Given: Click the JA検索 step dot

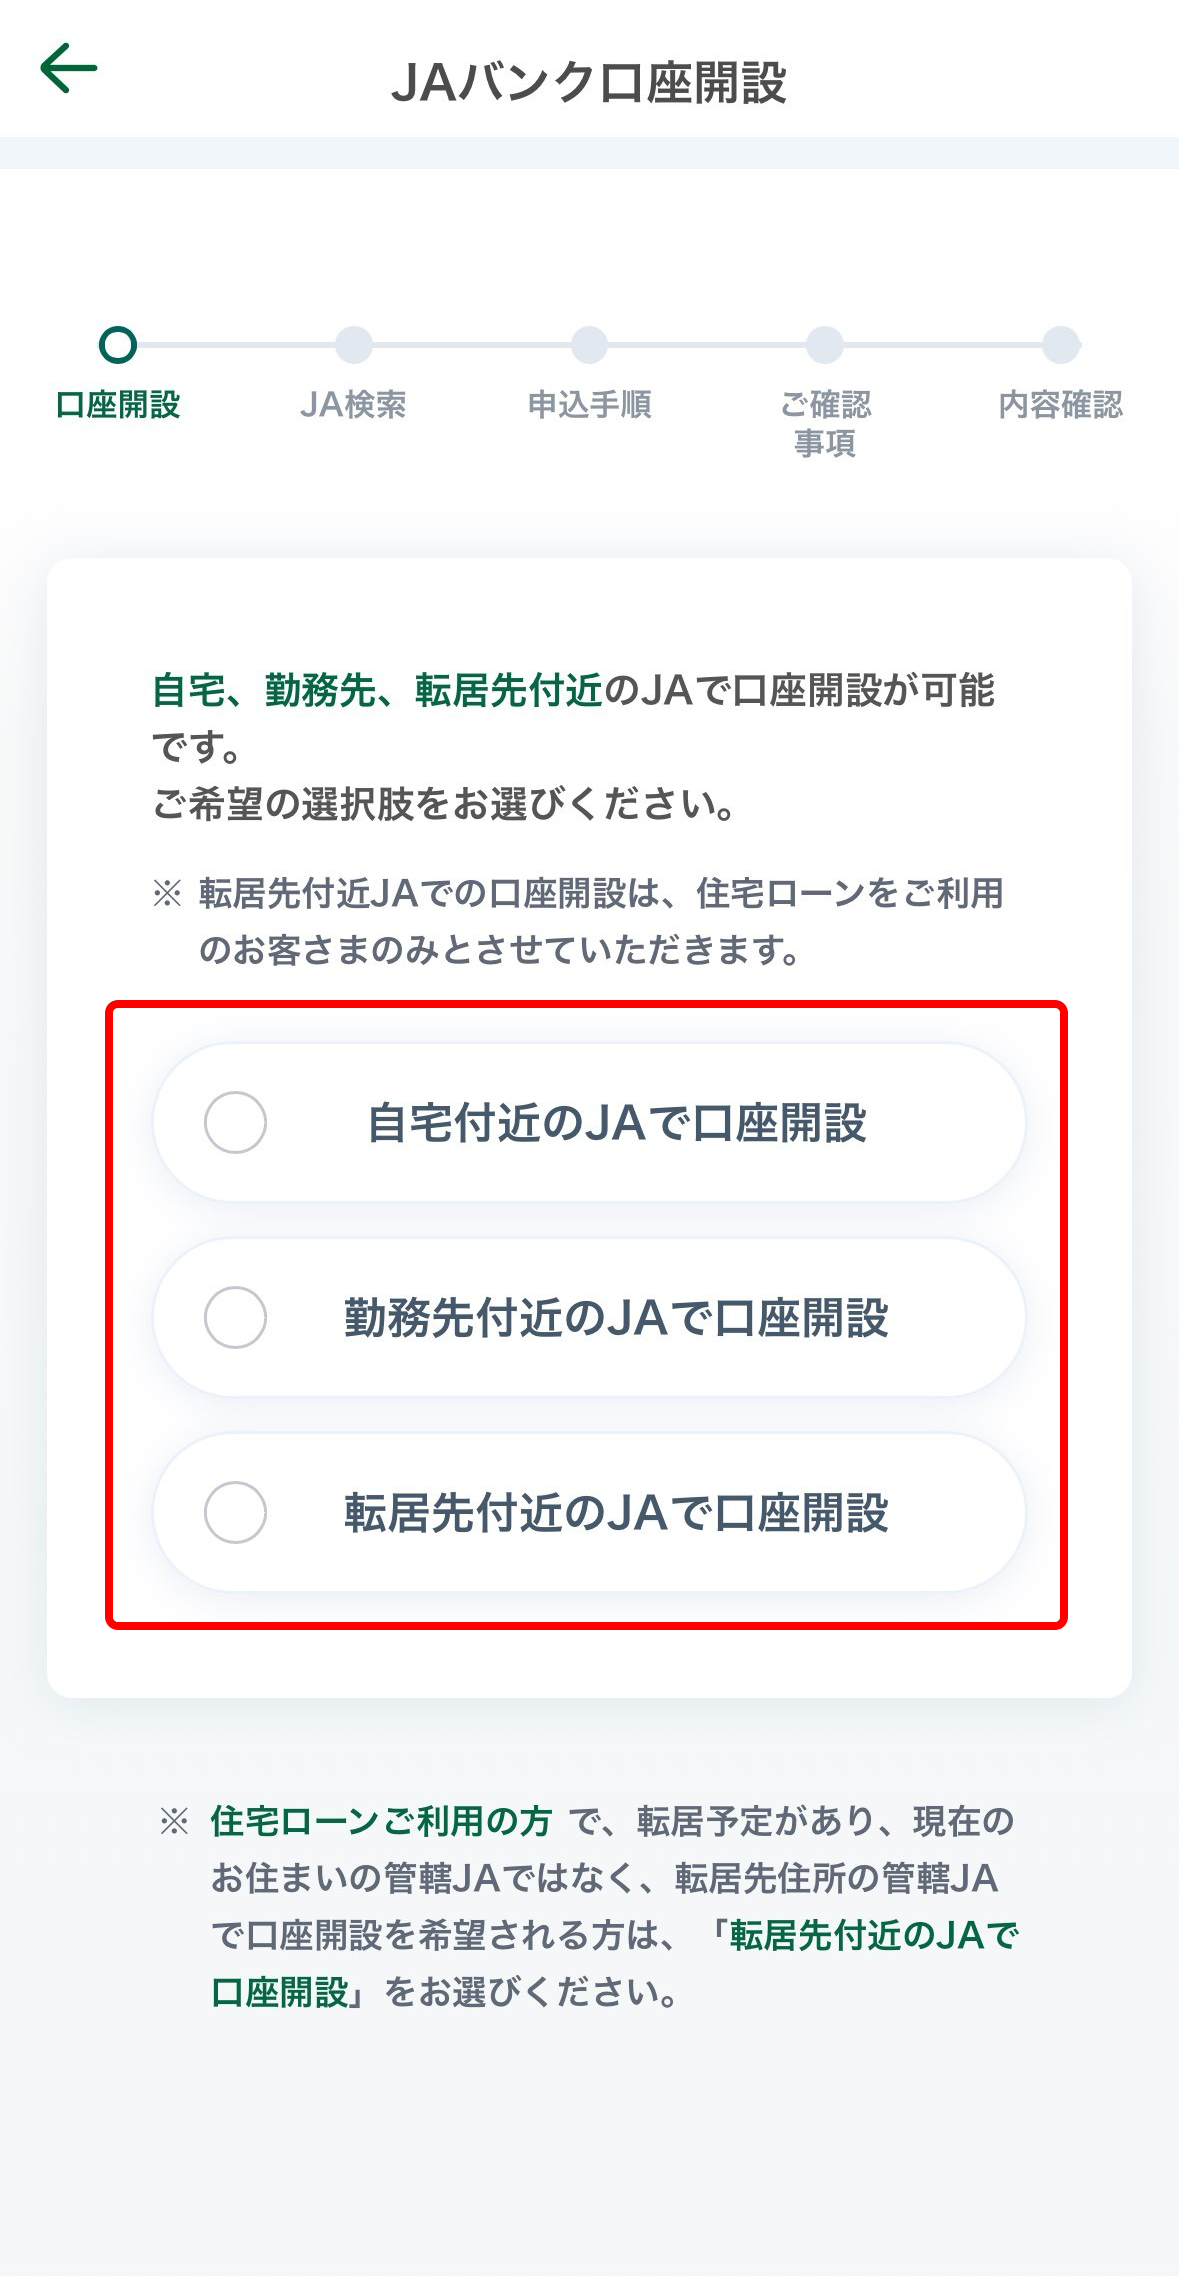Looking at the screenshot, I should click(x=353, y=345).
